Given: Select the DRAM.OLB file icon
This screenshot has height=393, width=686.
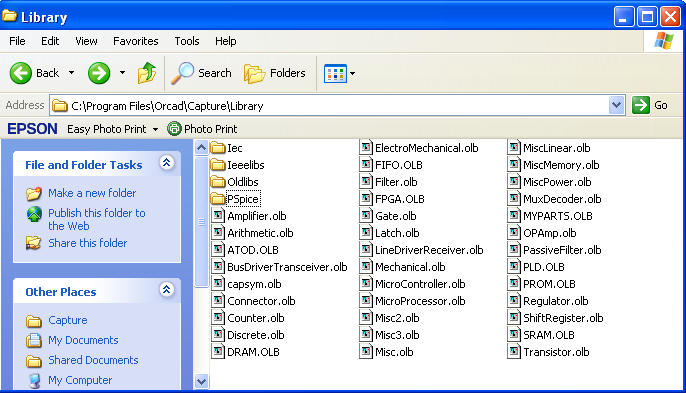Looking at the screenshot, I should [x=217, y=352].
